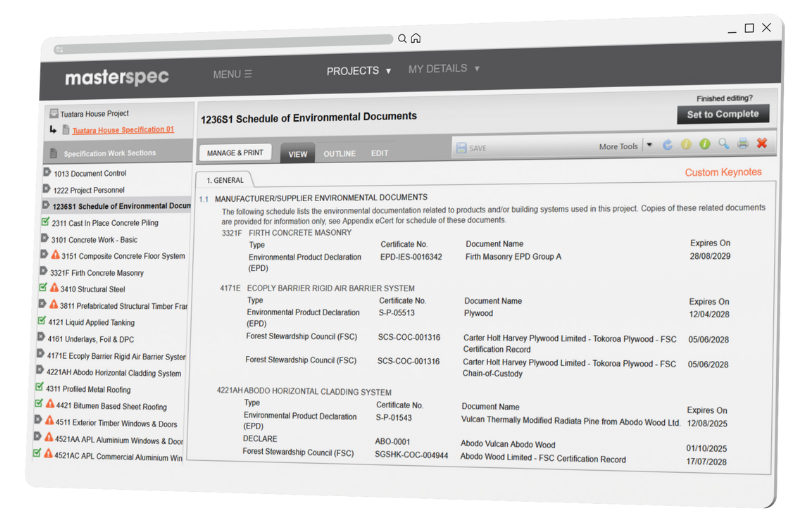The image size is (810, 523).
Task: Select 1236S1 Schedule of Environmental Documents row
Action: (x=117, y=206)
